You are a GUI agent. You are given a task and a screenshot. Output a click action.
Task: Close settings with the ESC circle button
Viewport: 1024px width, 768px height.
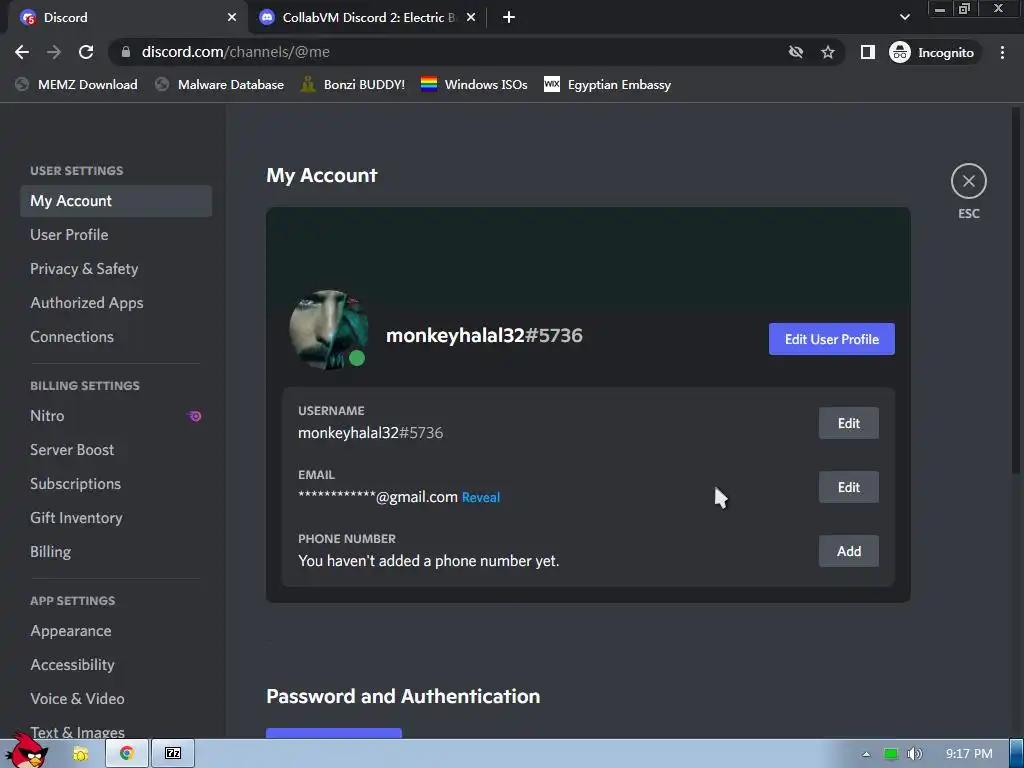[x=968, y=181]
